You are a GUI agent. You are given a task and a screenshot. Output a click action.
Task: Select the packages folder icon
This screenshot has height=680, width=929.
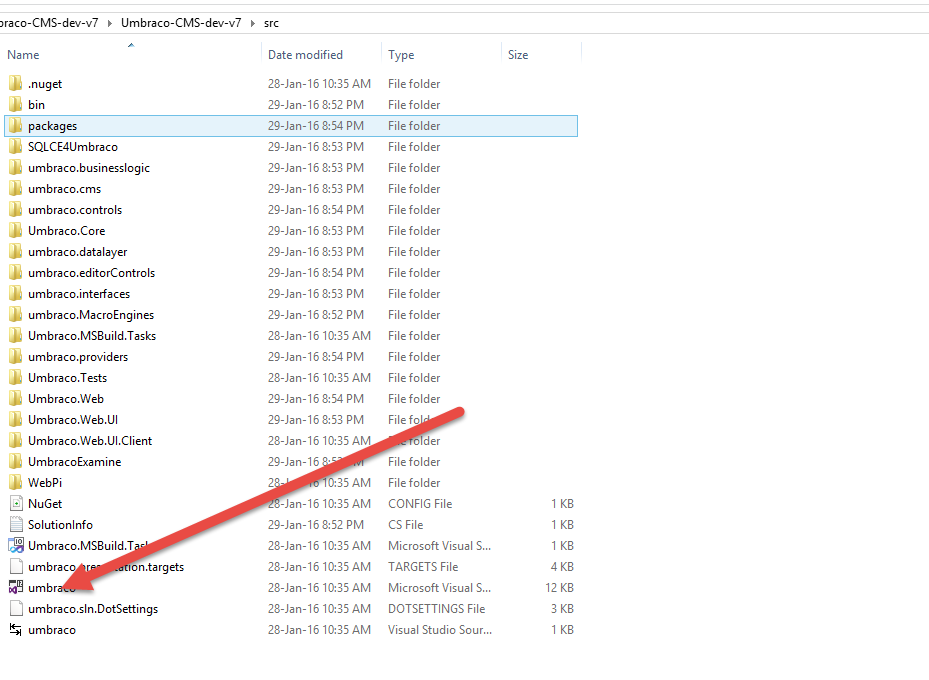click(x=16, y=126)
